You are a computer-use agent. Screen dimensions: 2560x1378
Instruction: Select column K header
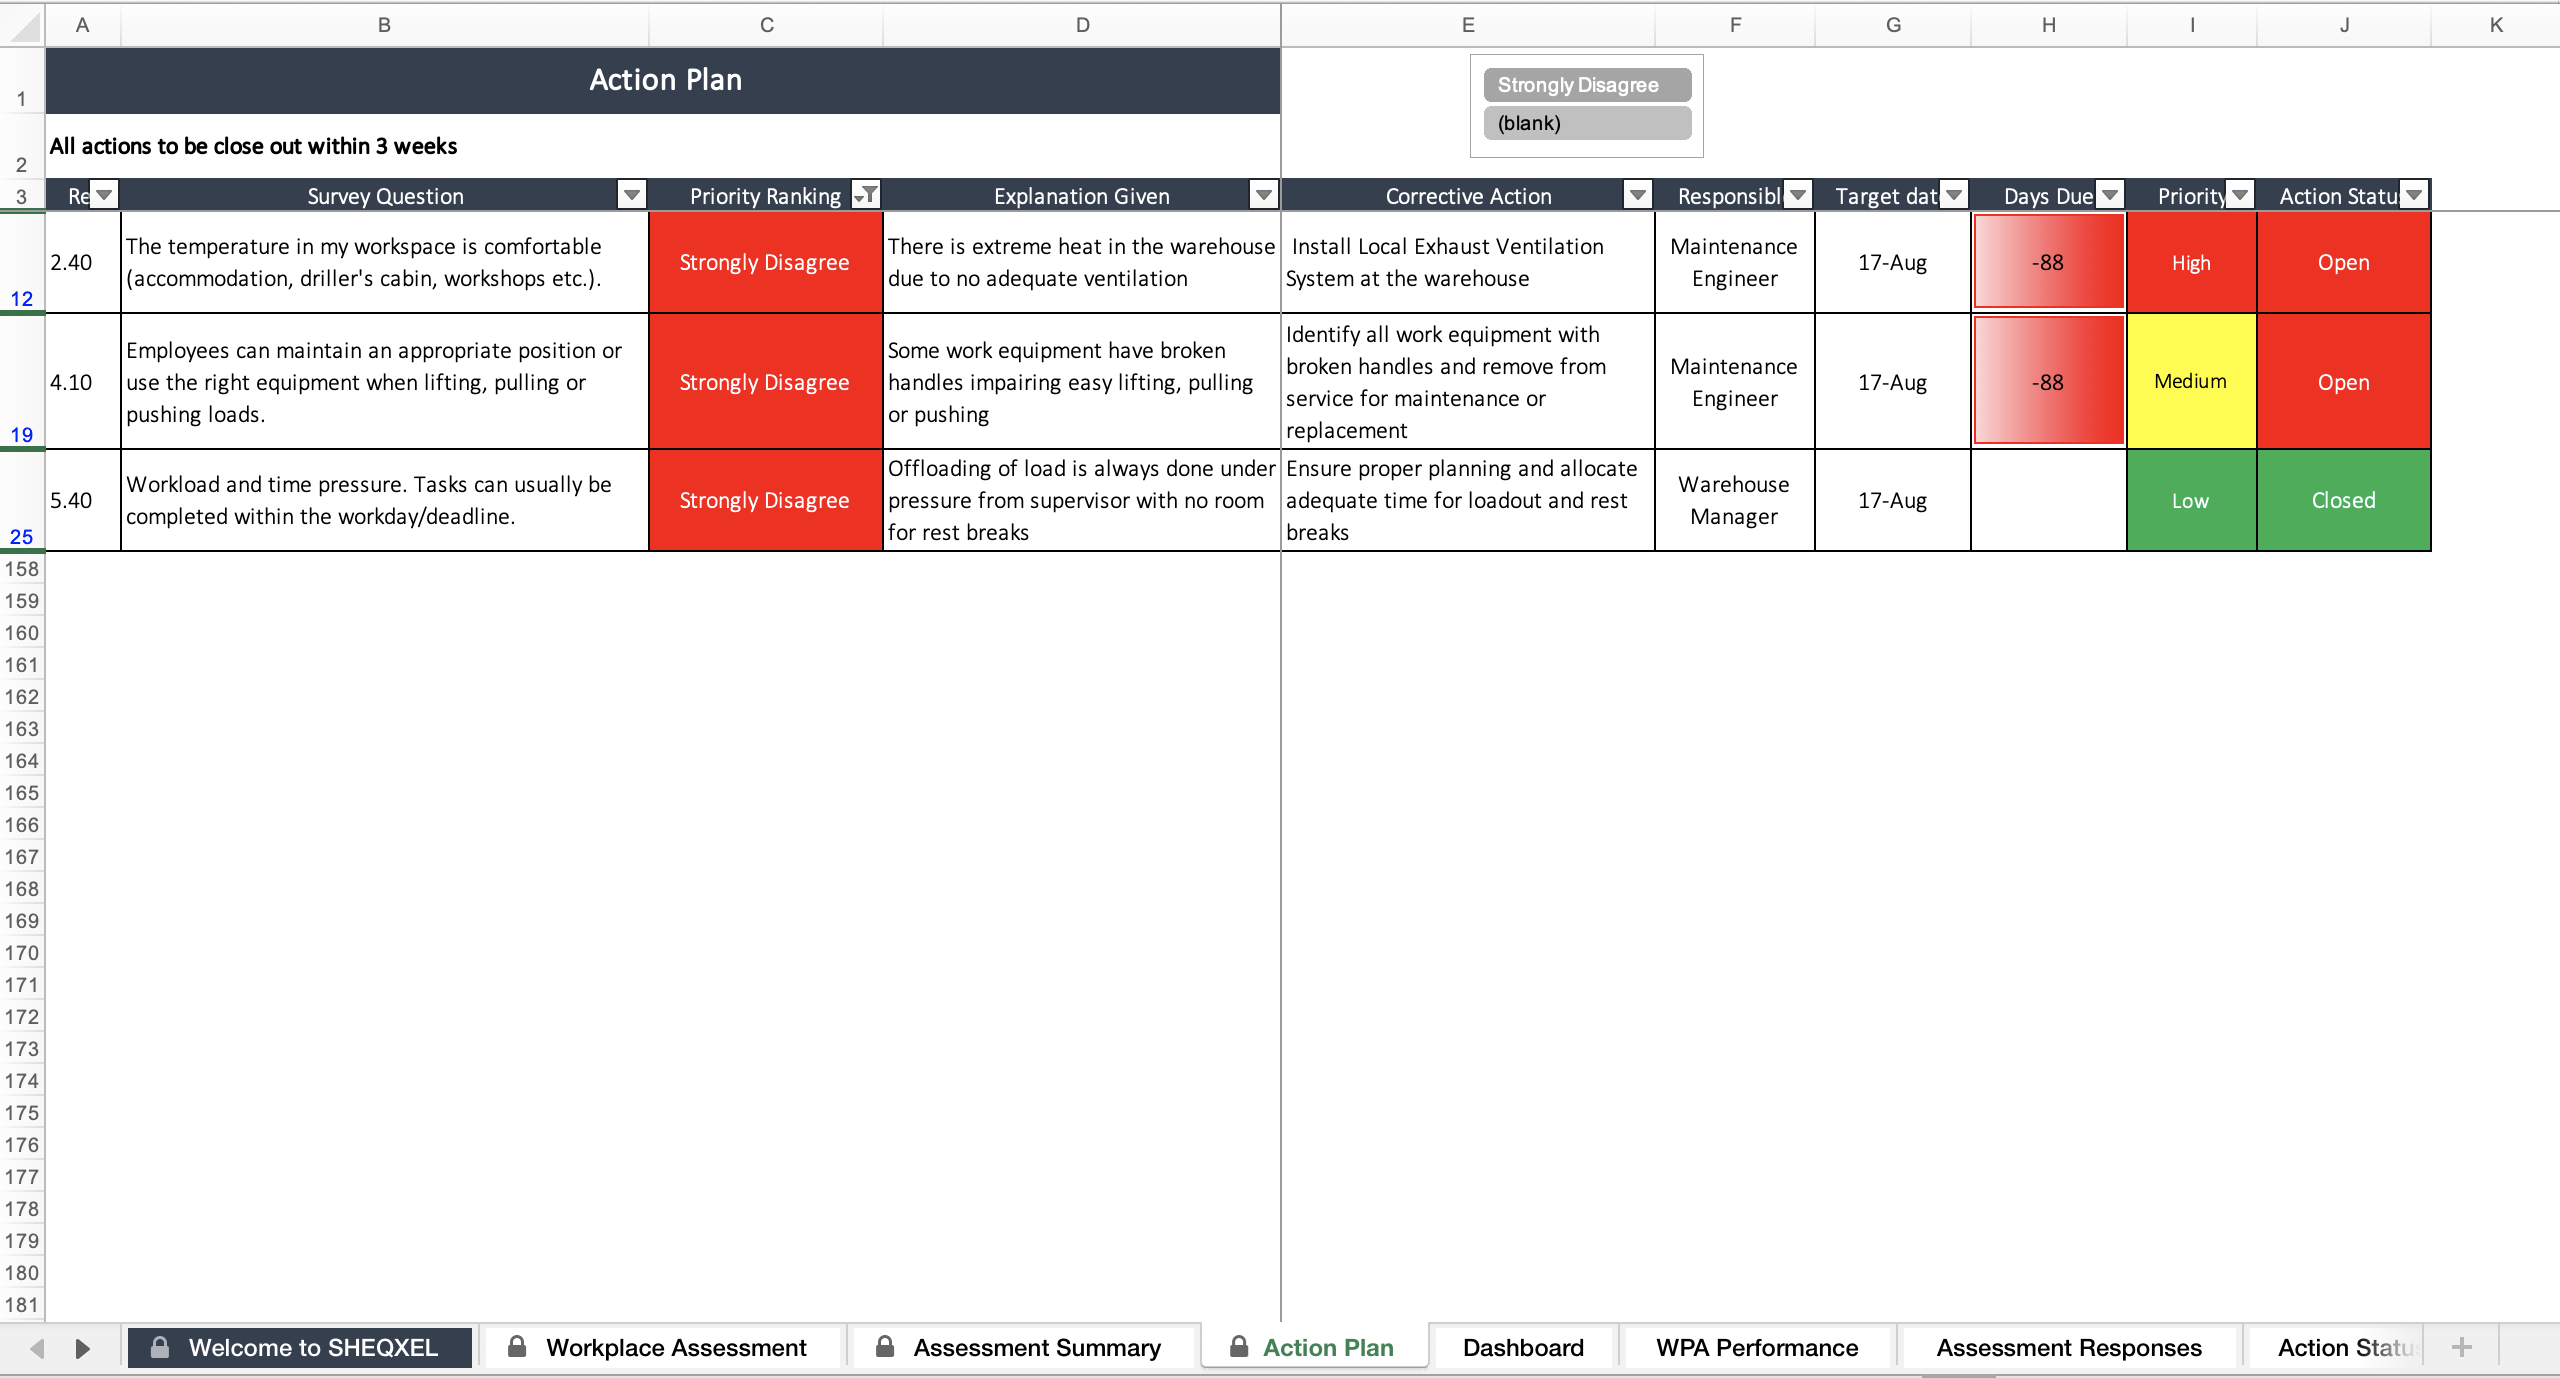click(x=2496, y=25)
